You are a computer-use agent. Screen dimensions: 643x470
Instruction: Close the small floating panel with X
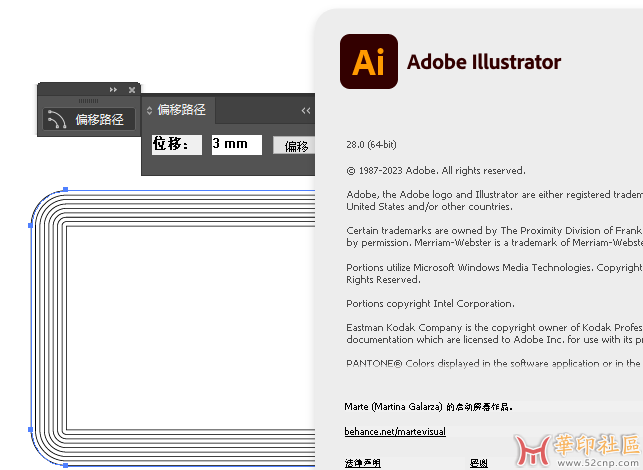point(132,90)
